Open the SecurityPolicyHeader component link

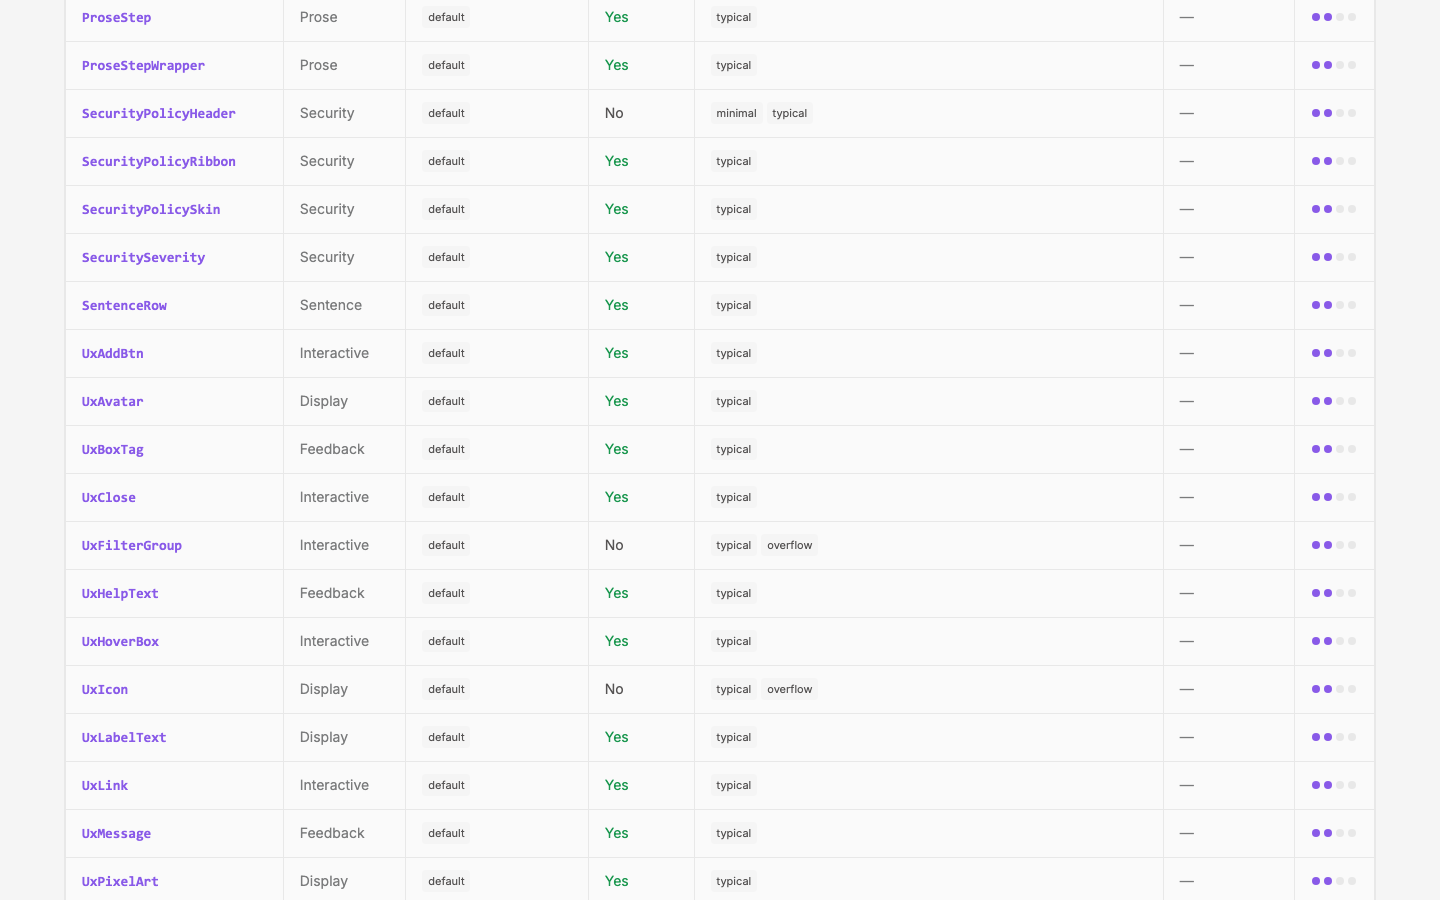pyautogui.click(x=159, y=113)
